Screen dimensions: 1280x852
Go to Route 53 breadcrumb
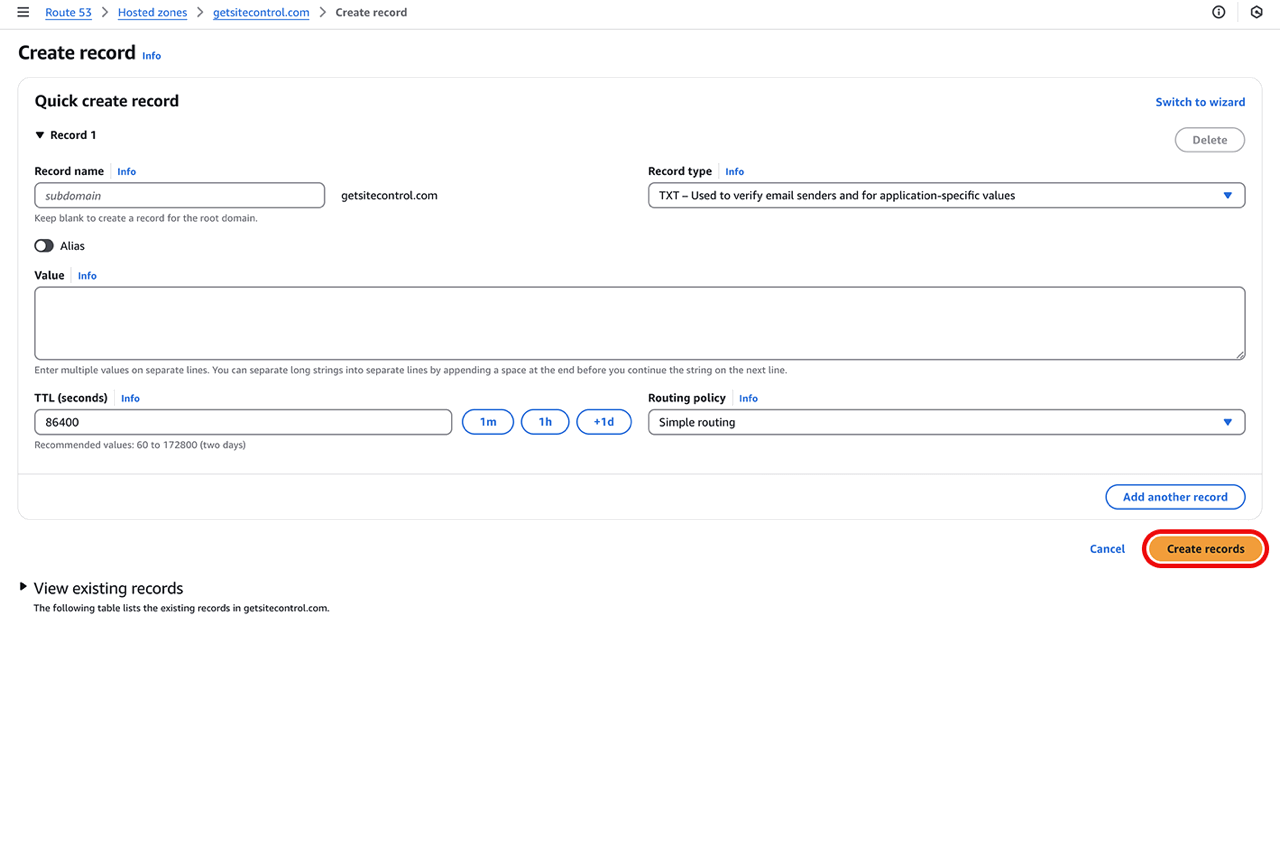(x=68, y=13)
